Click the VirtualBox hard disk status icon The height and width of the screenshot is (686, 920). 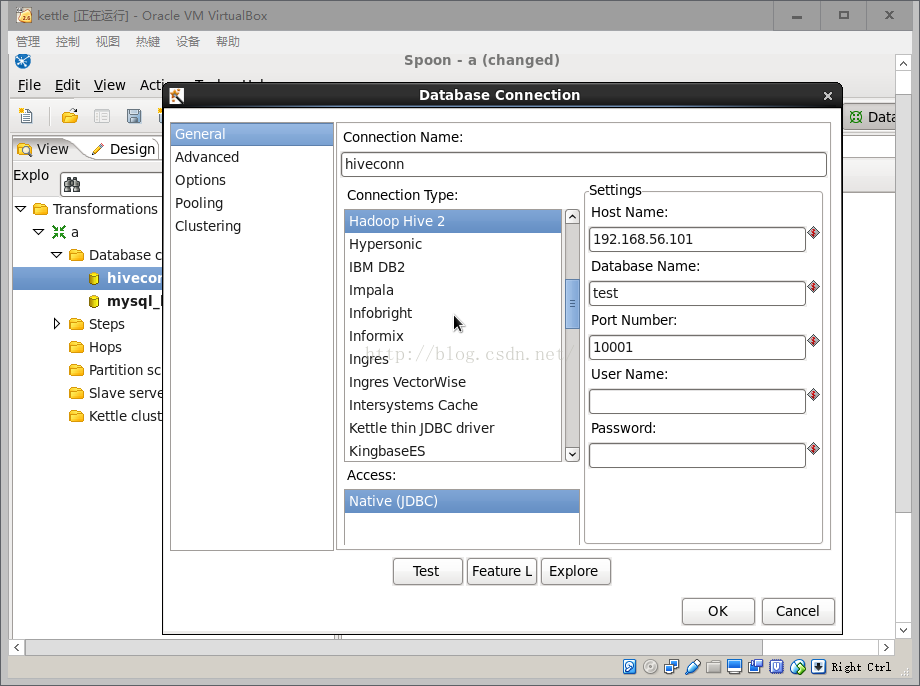(x=630, y=667)
